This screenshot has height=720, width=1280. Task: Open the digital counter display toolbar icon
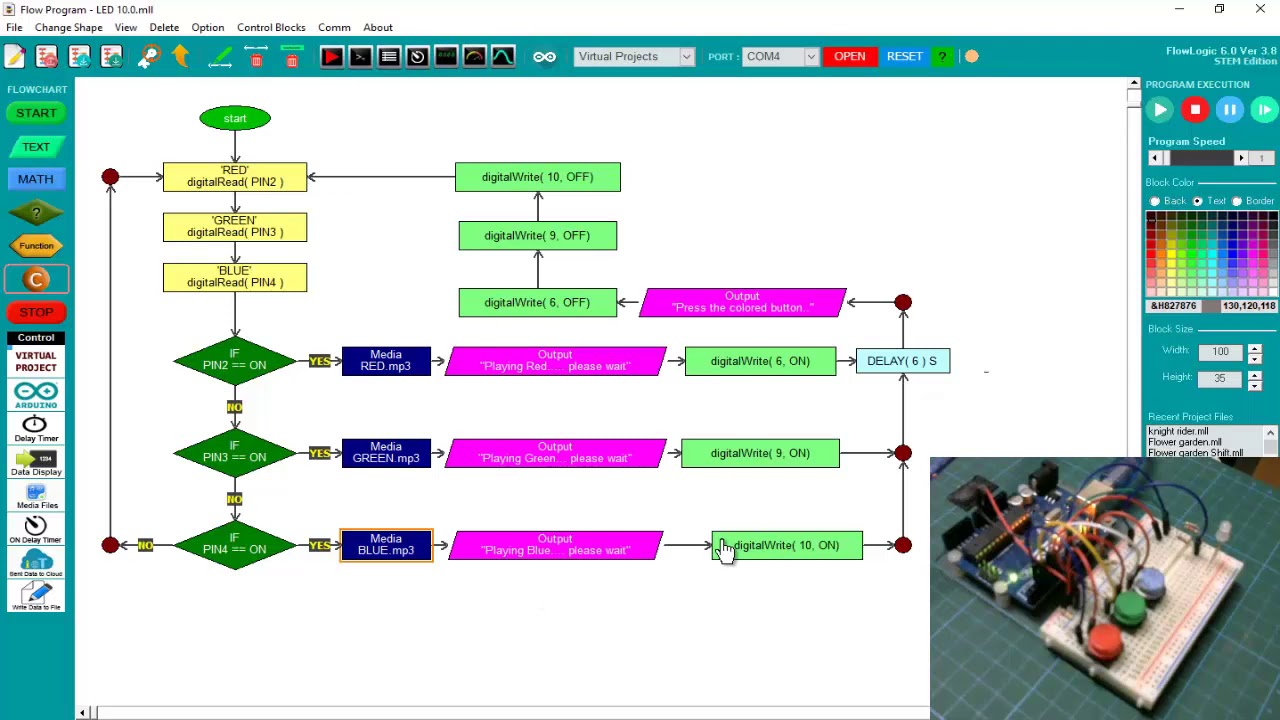[x=446, y=57]
